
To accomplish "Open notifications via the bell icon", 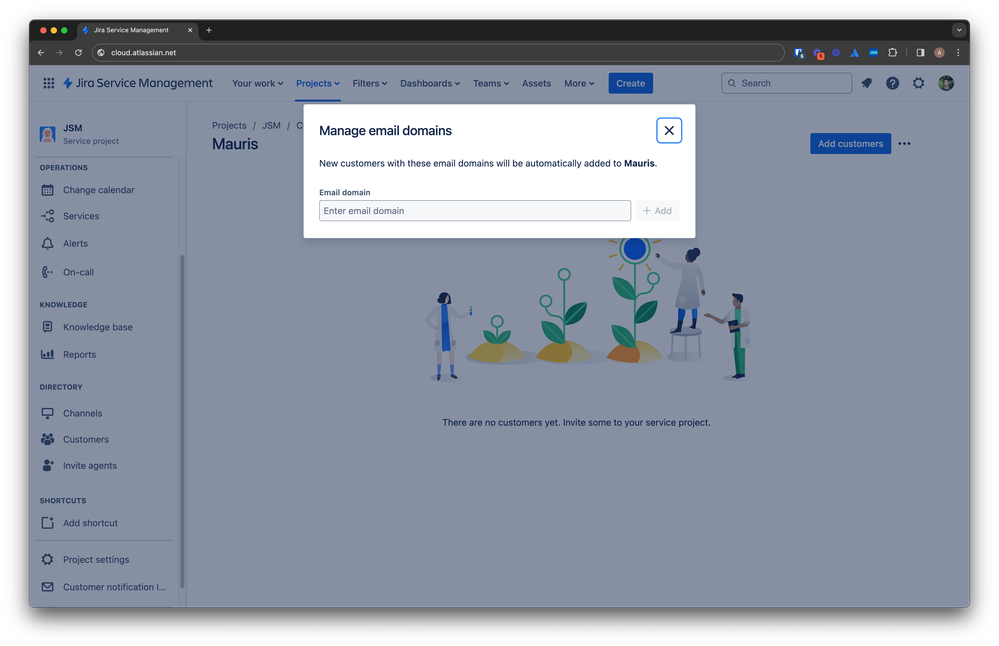I will [x=866, y=83].
